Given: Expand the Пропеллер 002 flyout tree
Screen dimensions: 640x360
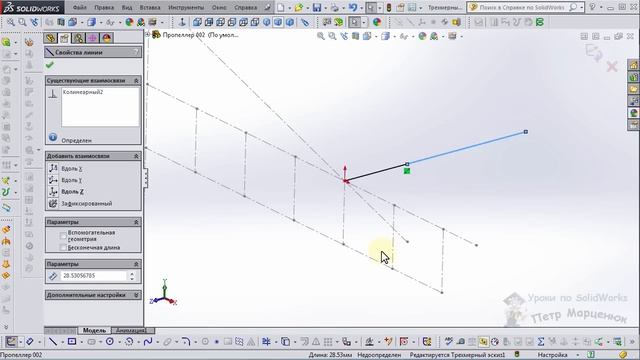Looking at the screenshot, I should [147, 35].
